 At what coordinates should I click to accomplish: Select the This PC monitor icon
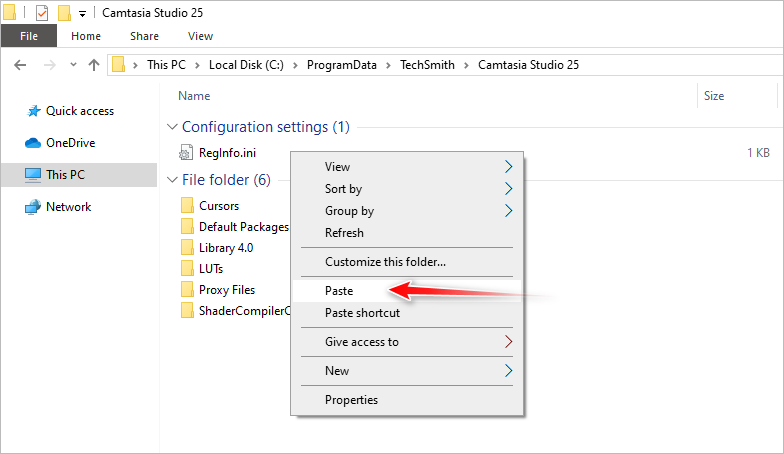[x=33, y=175]
